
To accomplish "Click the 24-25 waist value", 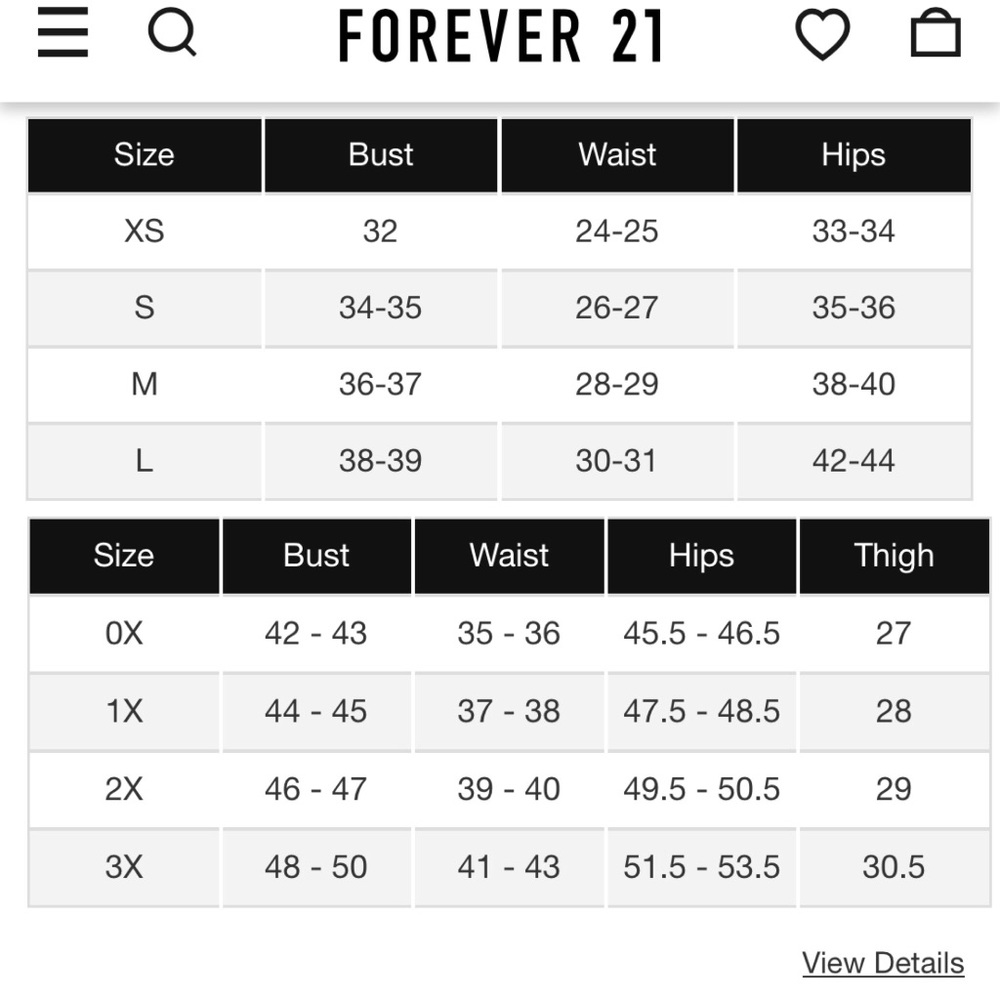I will [x=617, y=231].
